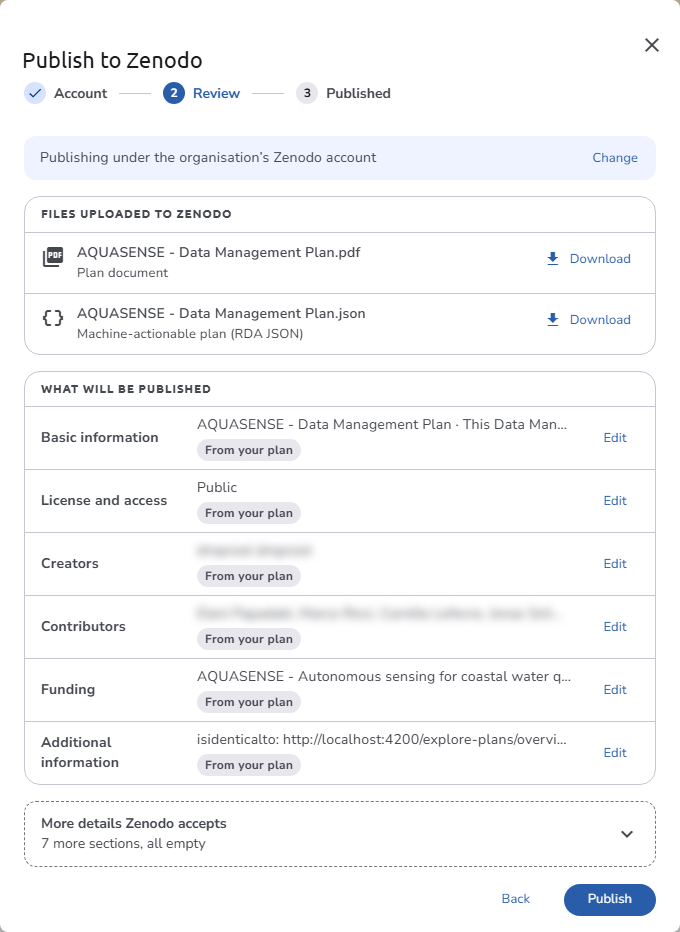The width and height of the screenshot is (680, 932).
Task: Click the 'Publish to Zenodo' dialog title
Action: (x=112, y=60)
